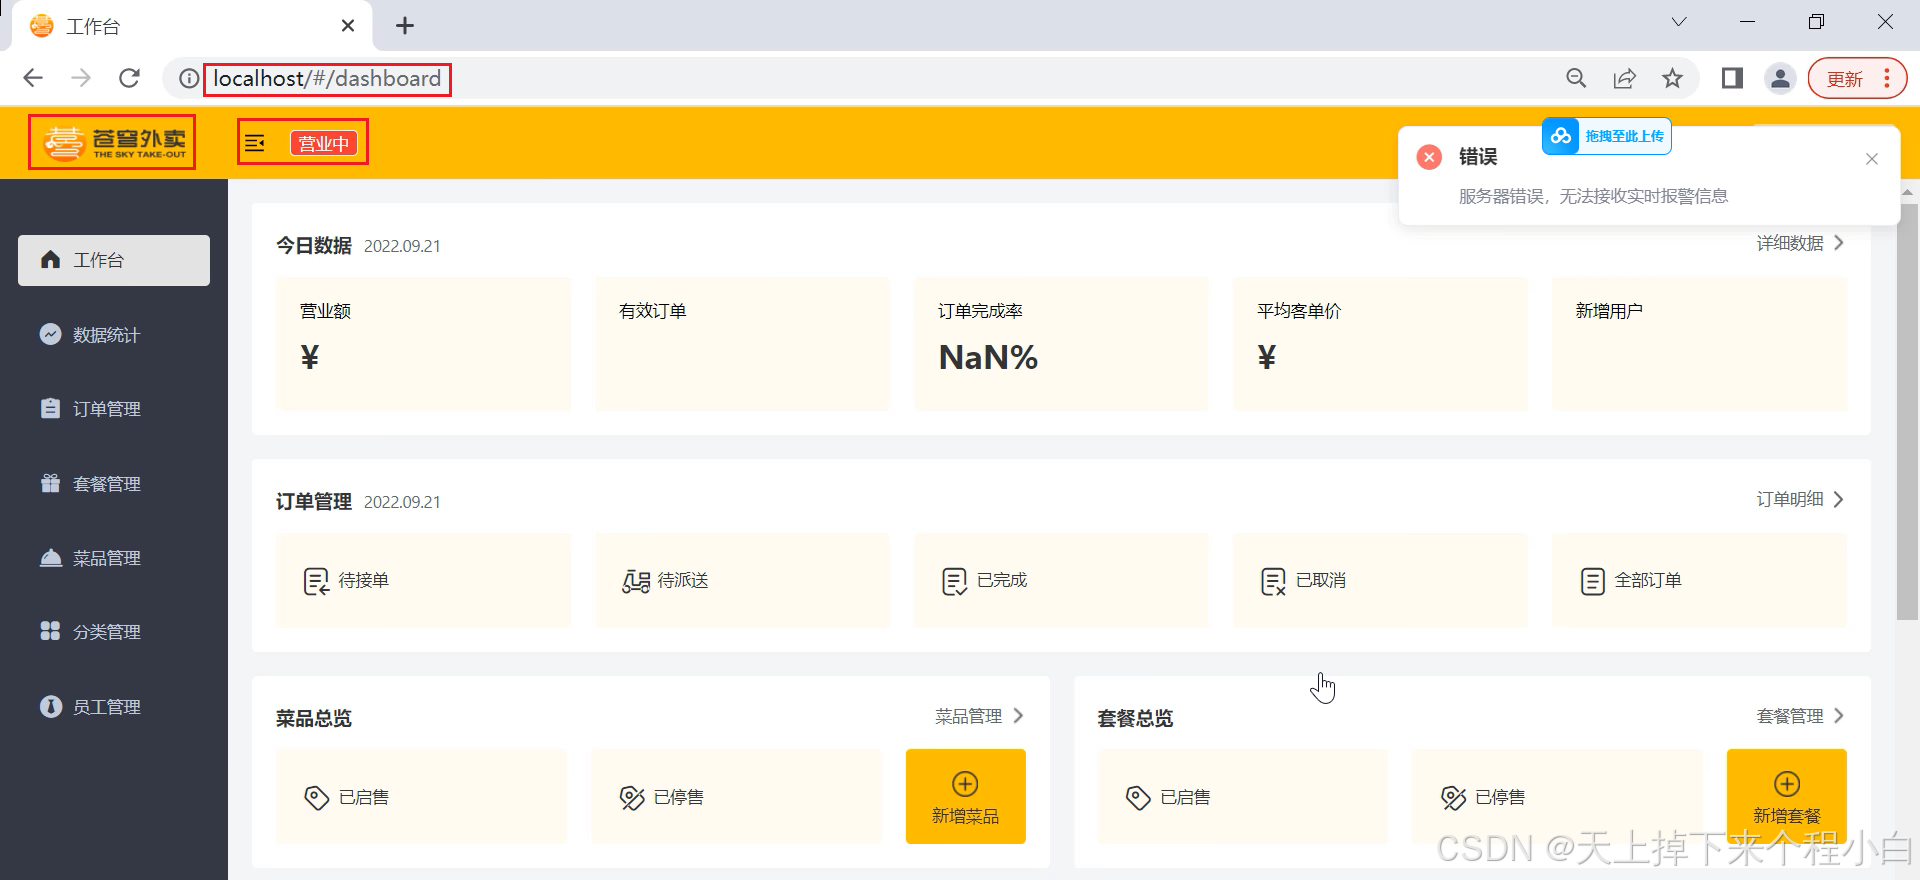Image resolution: width=1920 pixels, height=880 pixels.
Task: Open the browser zoom magnifier icon
Action: click(1577, 78)
